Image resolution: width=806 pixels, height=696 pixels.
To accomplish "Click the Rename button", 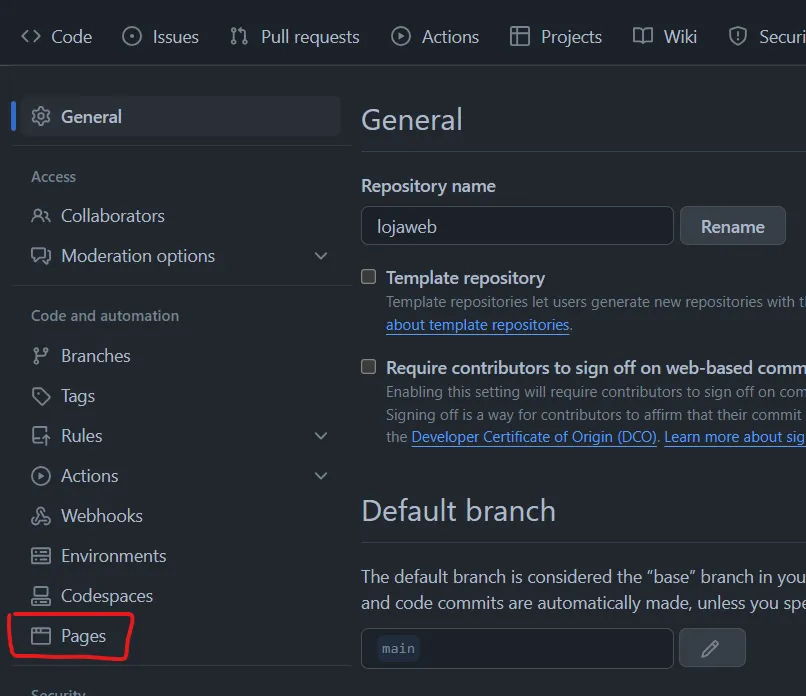I will pos(732,226).
